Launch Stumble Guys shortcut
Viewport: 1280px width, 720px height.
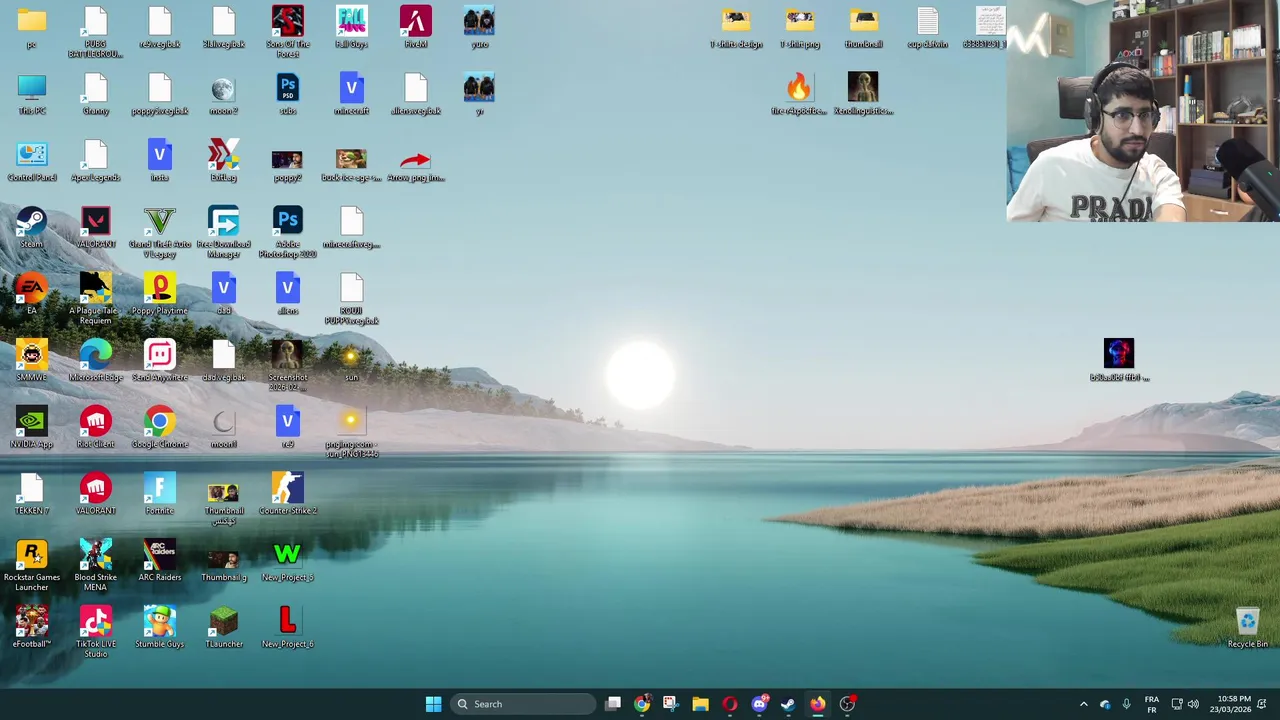click(159, 627)
